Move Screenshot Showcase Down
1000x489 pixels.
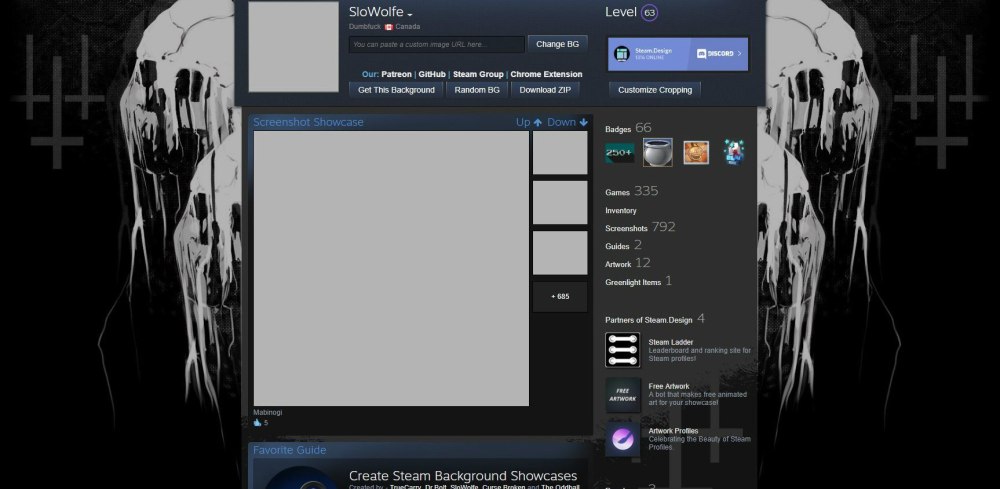568,122
